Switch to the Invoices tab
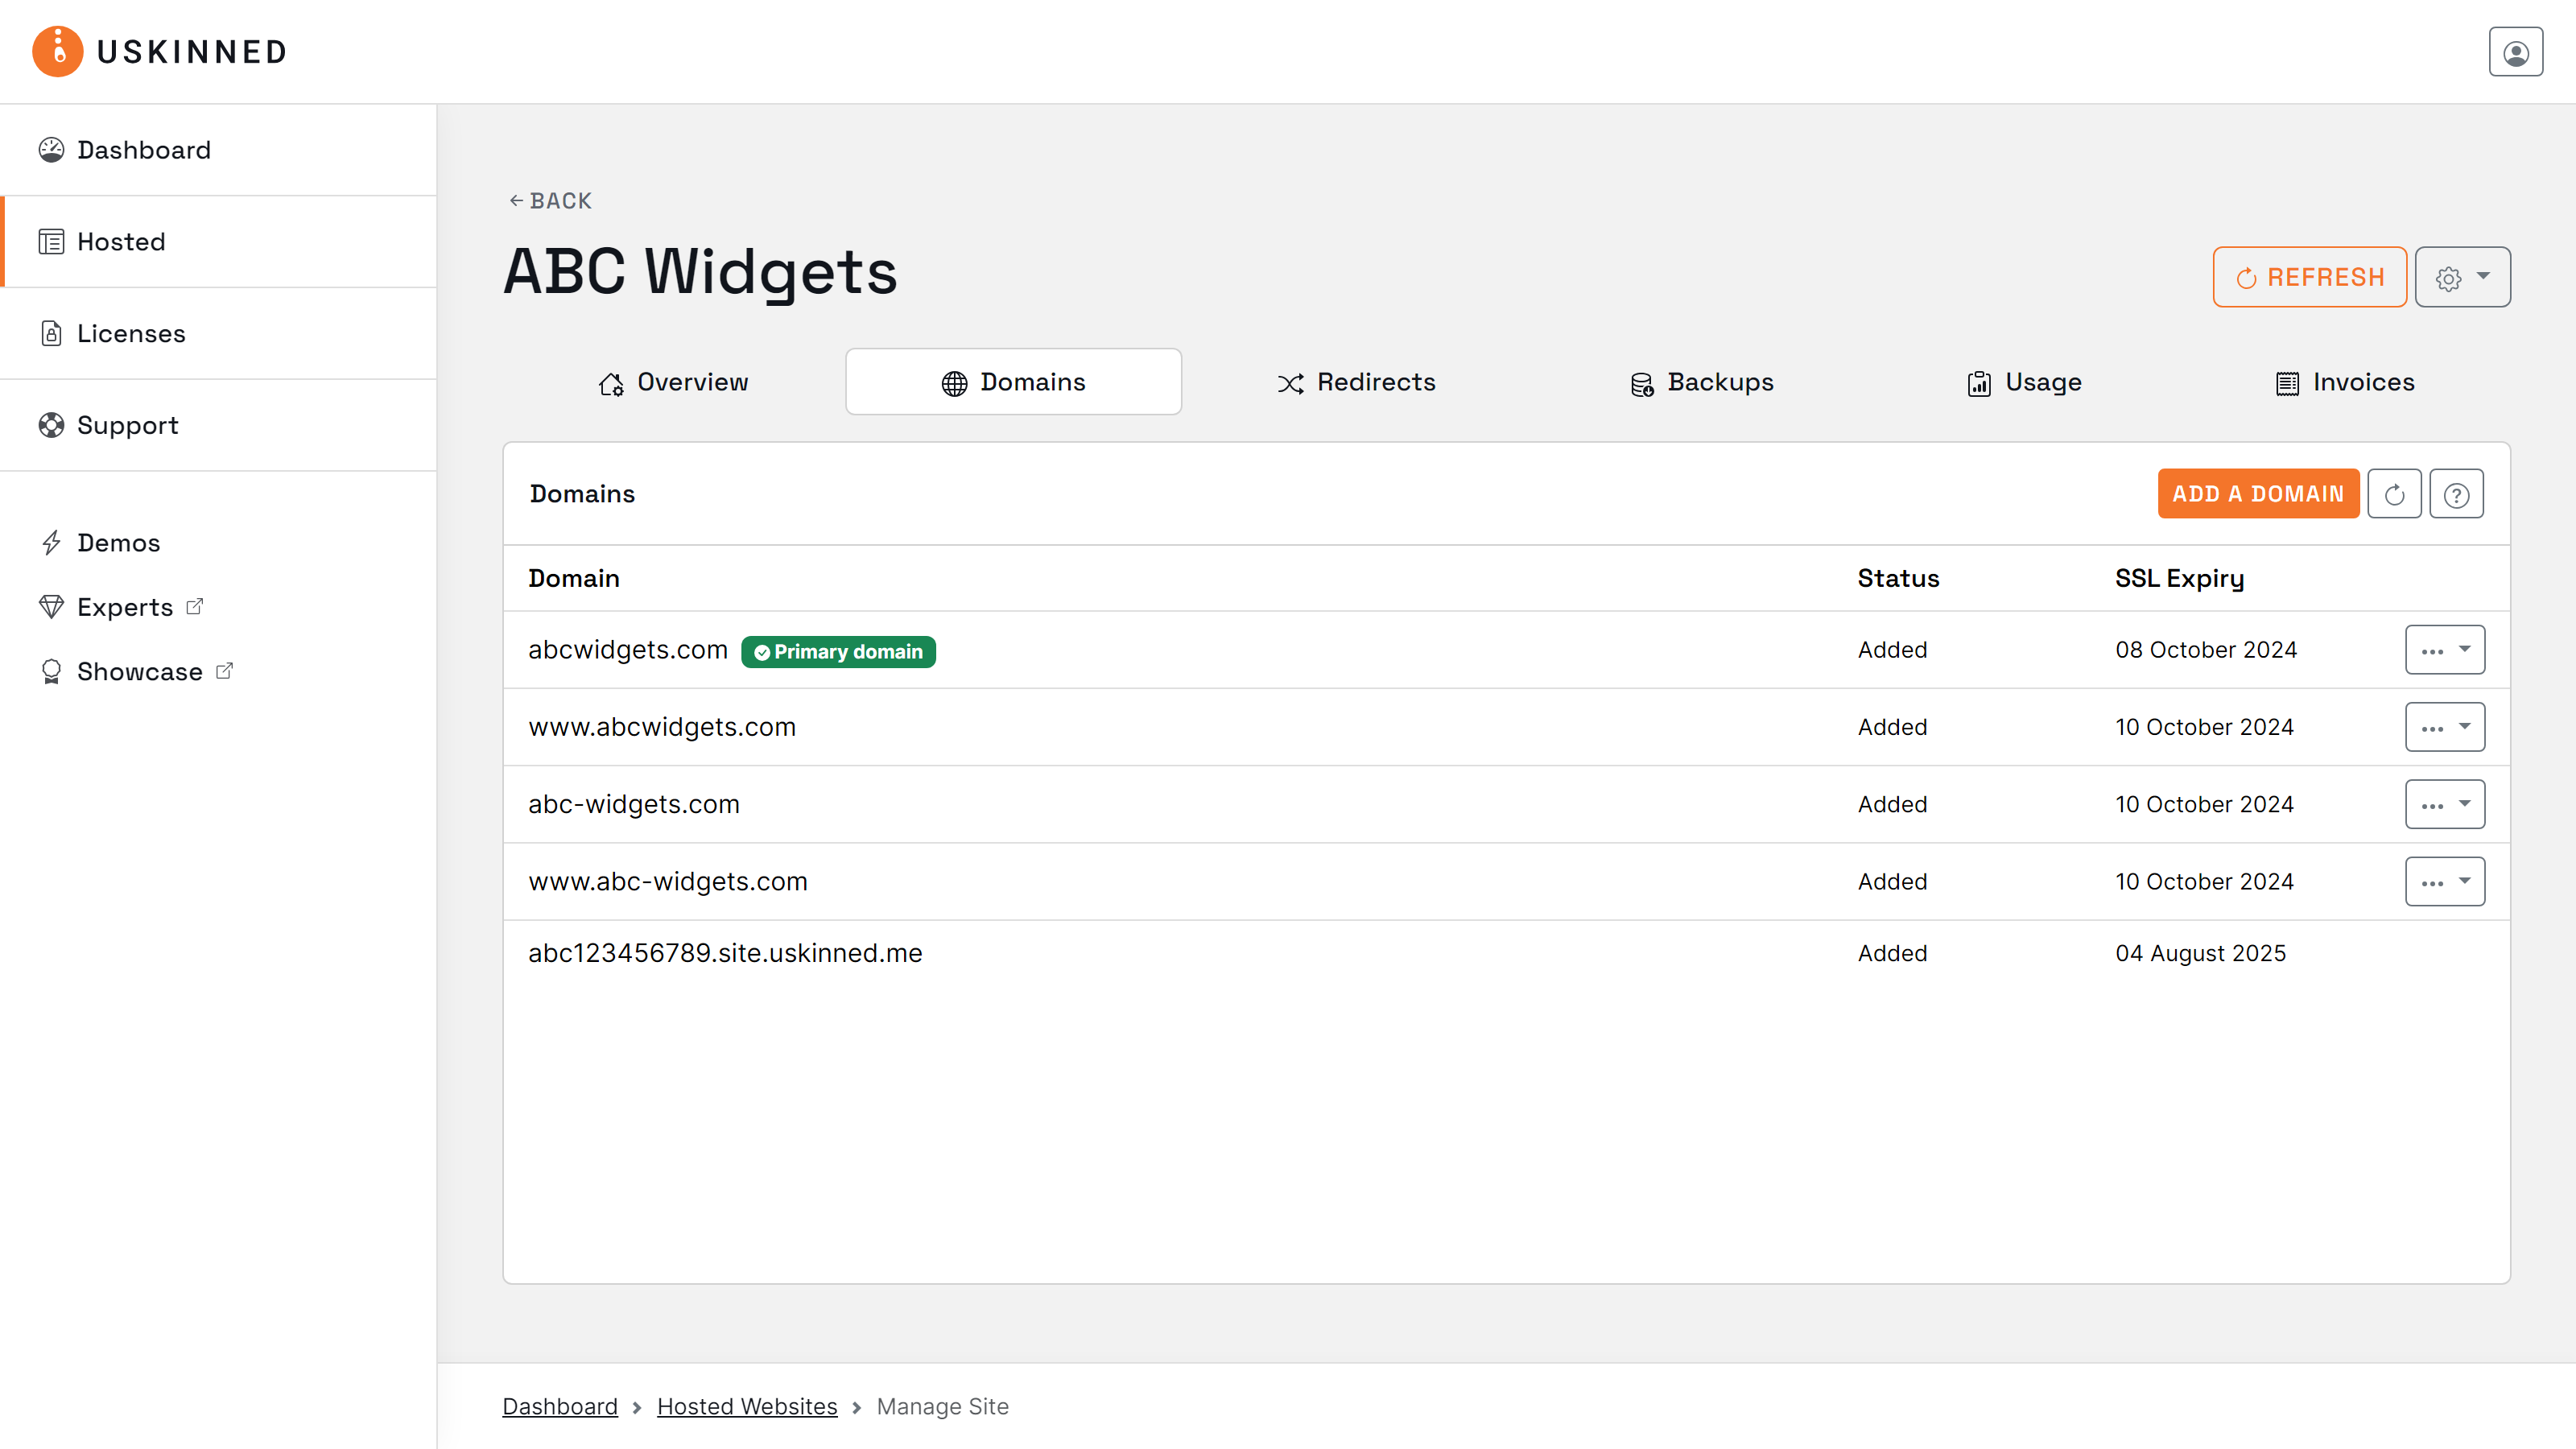This screenshot has height=1449, width=2576. [2343, 381]
